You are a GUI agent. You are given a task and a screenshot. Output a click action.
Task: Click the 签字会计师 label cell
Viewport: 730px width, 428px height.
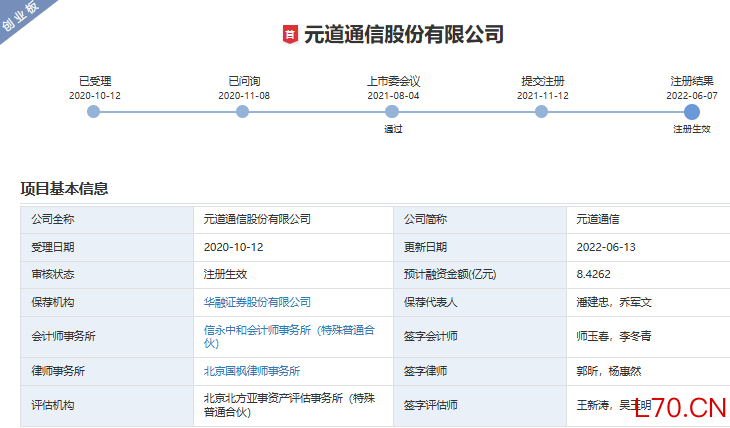click(x=480, y=337)
